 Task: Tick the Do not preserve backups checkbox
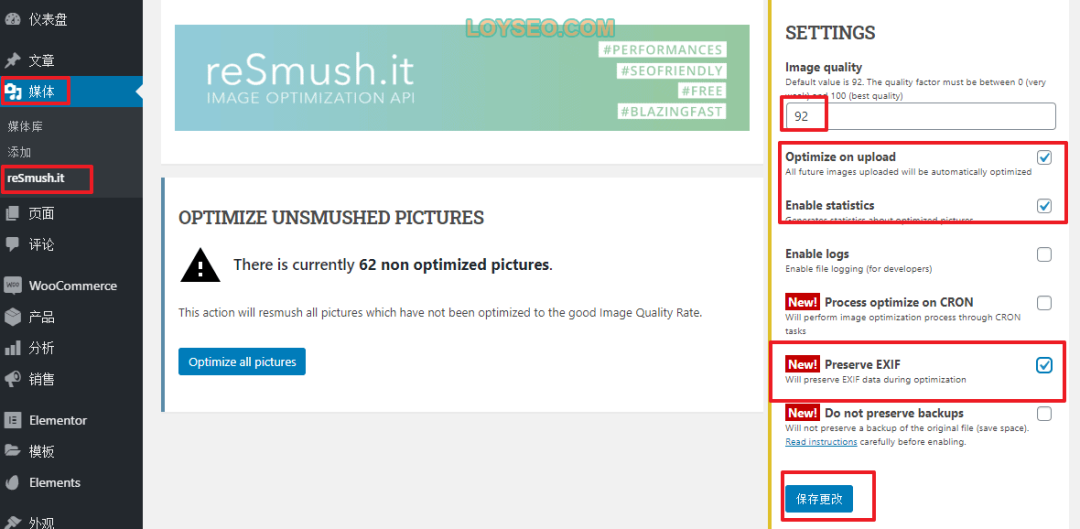(x=1044, y=414)
